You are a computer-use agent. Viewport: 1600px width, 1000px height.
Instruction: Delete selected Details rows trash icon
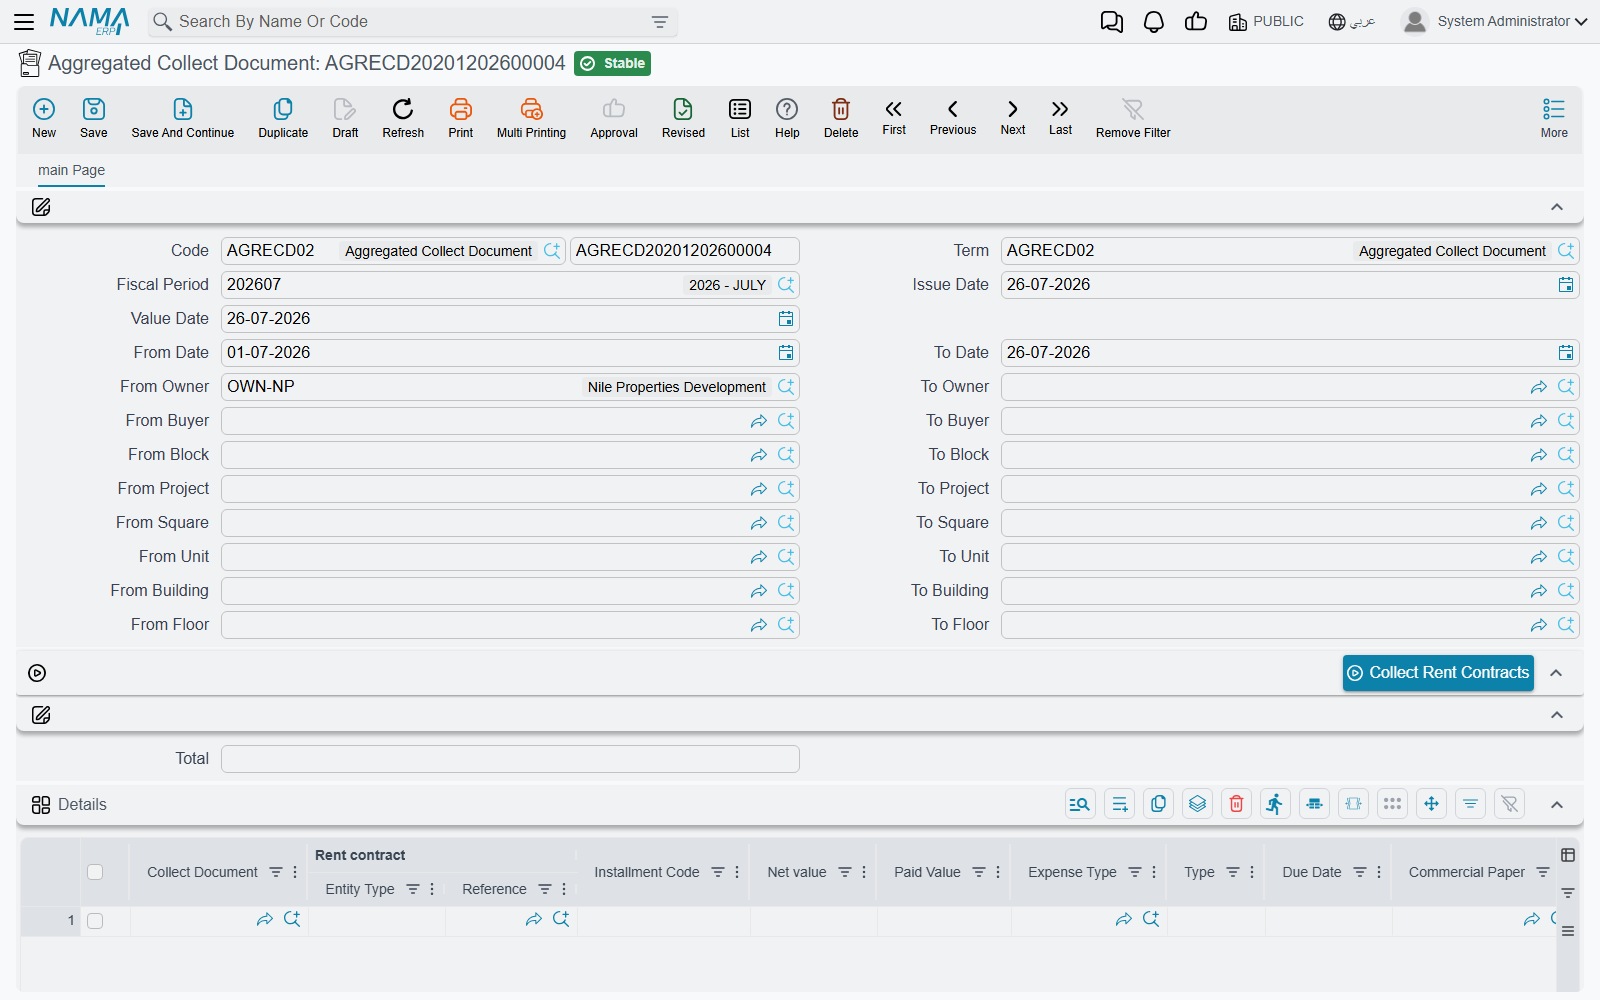point(1237,804)
